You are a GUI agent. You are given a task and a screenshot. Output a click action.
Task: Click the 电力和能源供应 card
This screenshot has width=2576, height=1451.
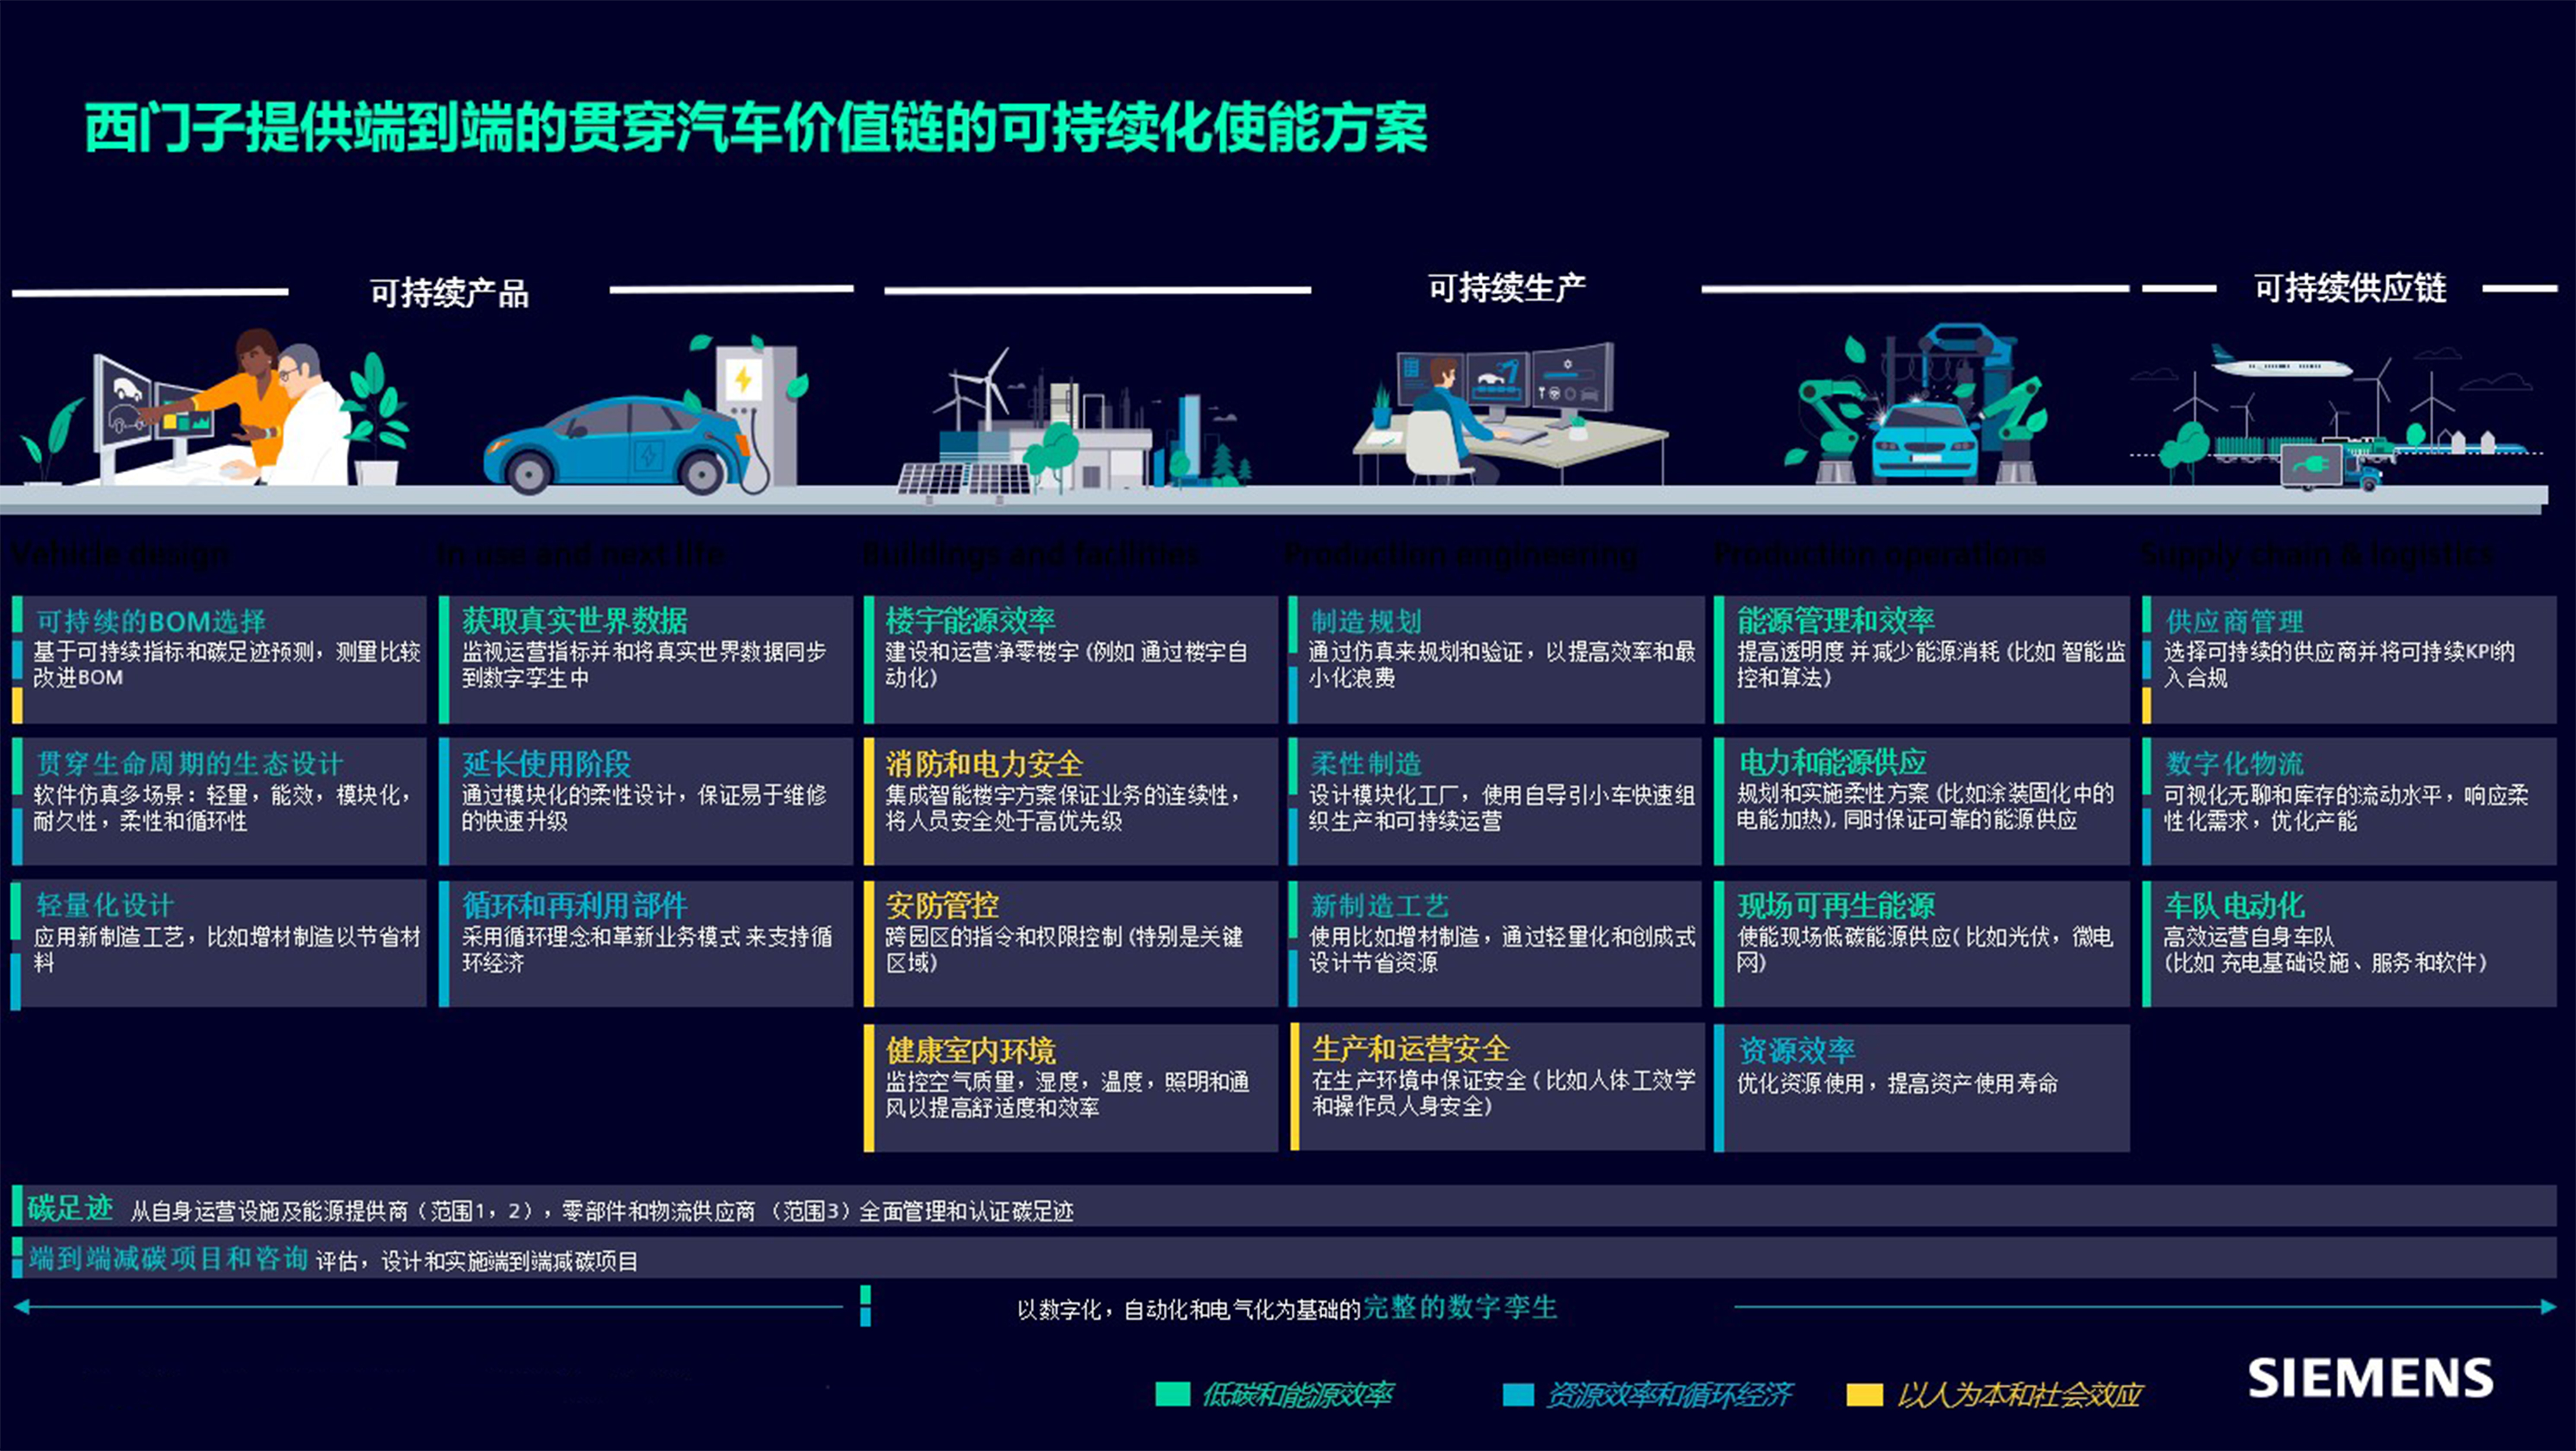click(x=1922, y=801)
